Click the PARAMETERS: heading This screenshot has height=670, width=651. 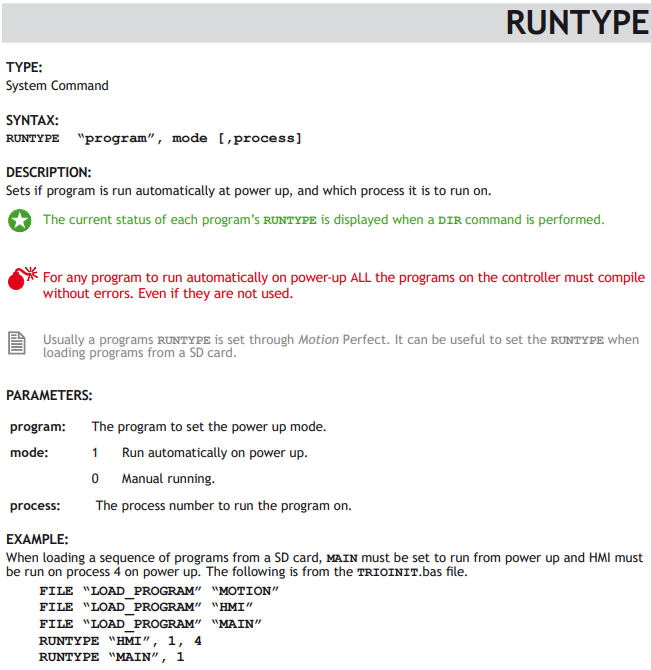coord(49,395)
